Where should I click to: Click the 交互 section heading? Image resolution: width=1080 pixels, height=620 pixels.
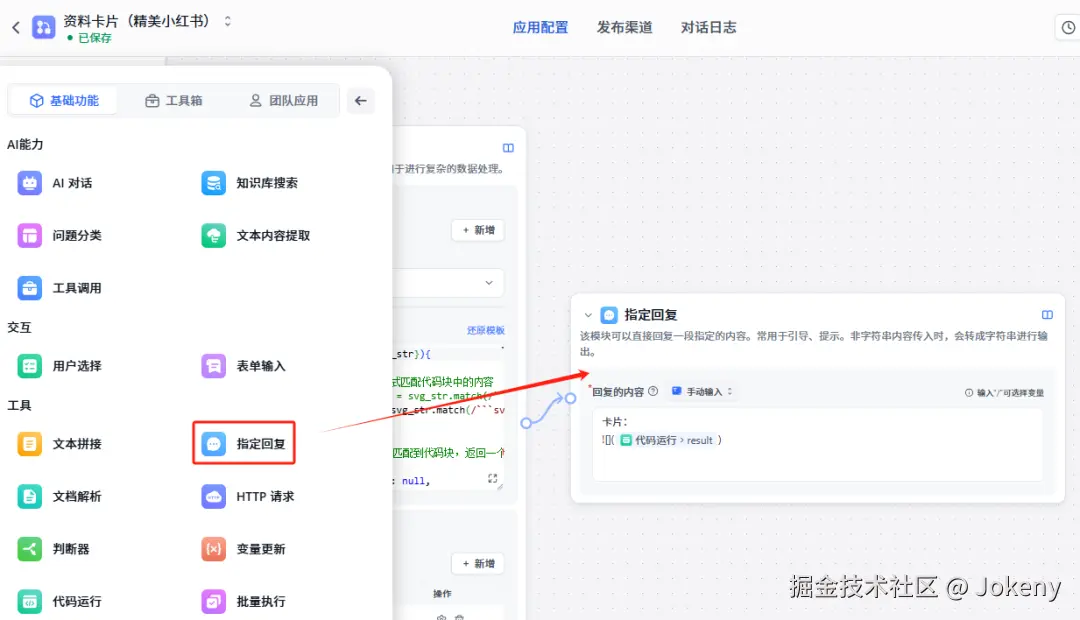[19, 327]
